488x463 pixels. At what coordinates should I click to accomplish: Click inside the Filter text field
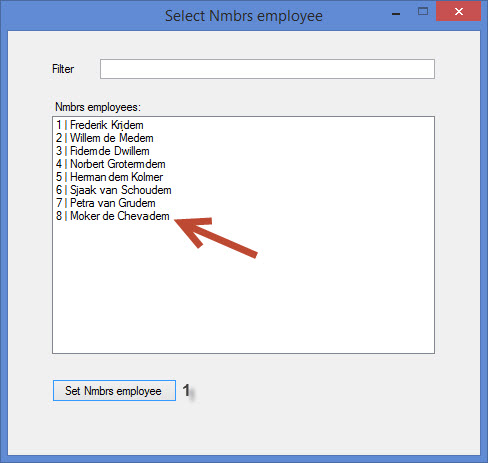pyautogui.click(x=267, y=69)
